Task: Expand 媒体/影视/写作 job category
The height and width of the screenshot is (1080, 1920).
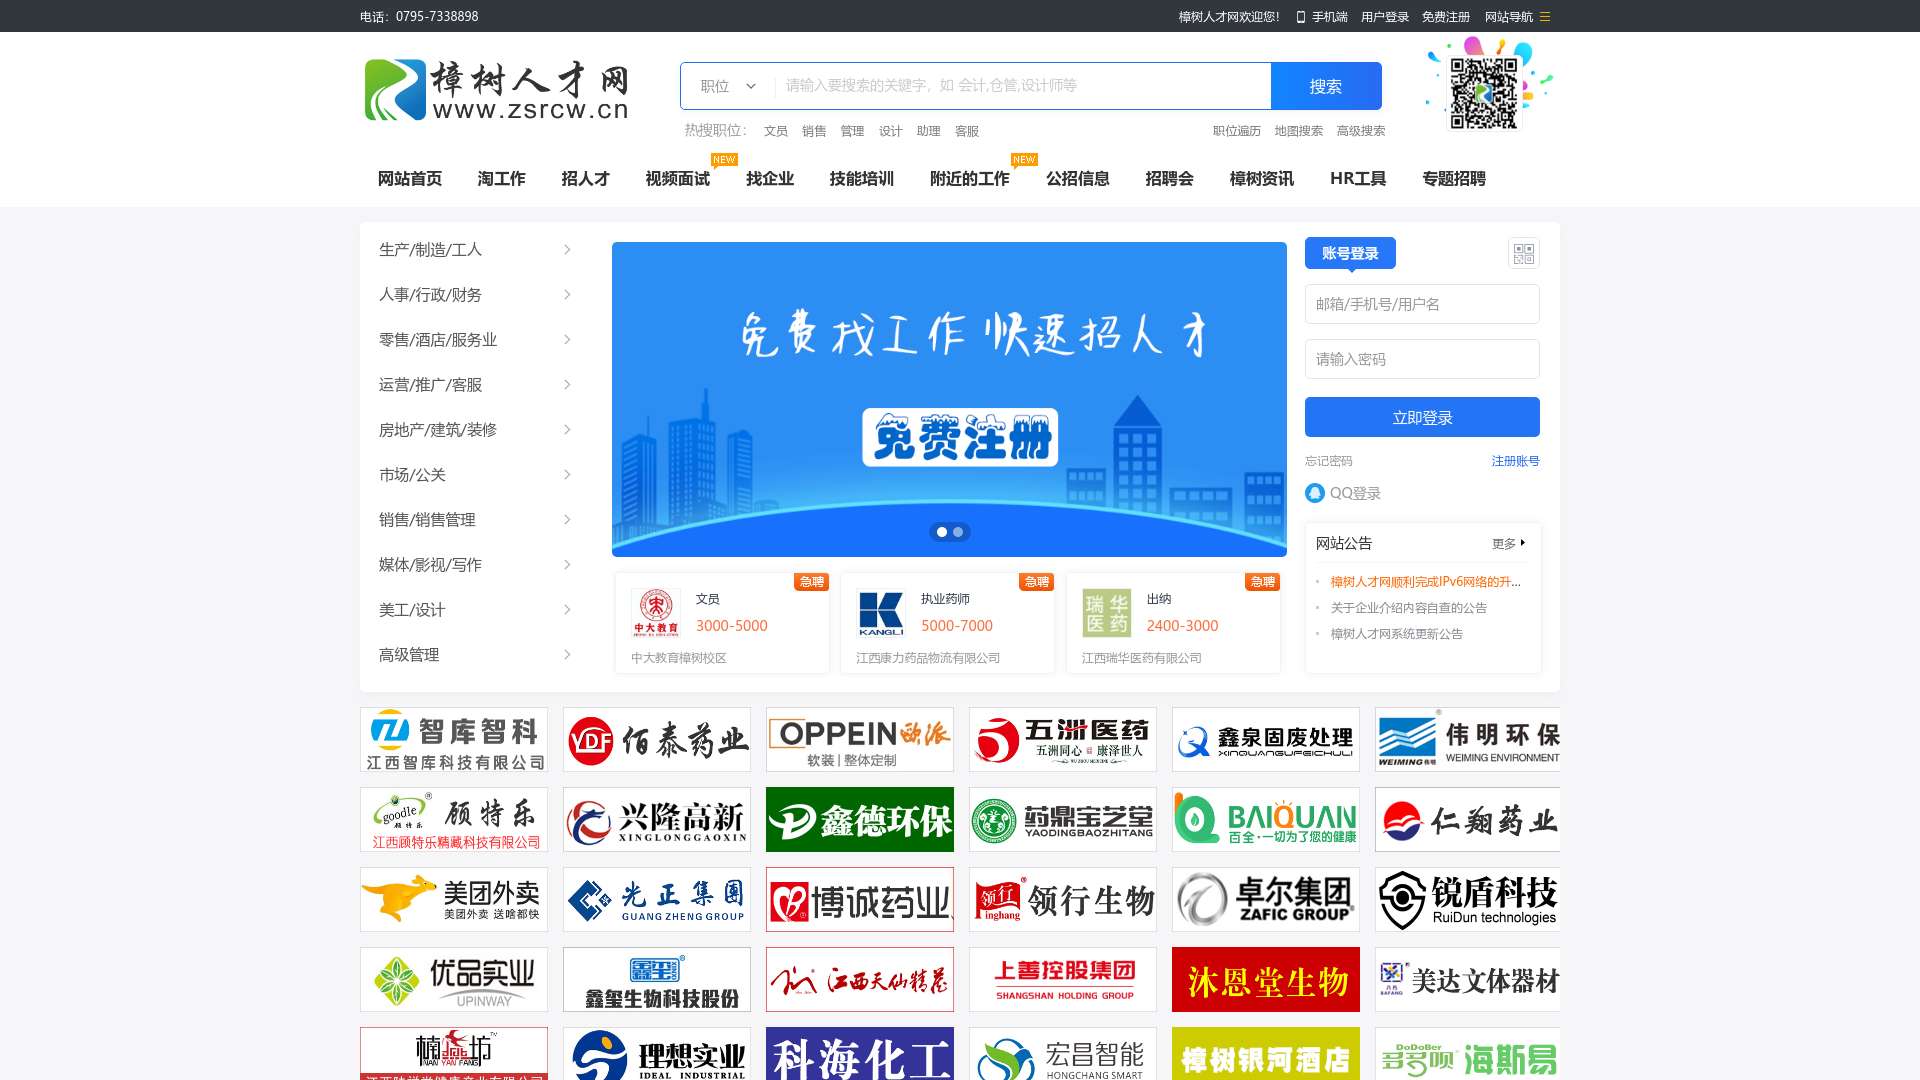Action: tap(475, 565)
